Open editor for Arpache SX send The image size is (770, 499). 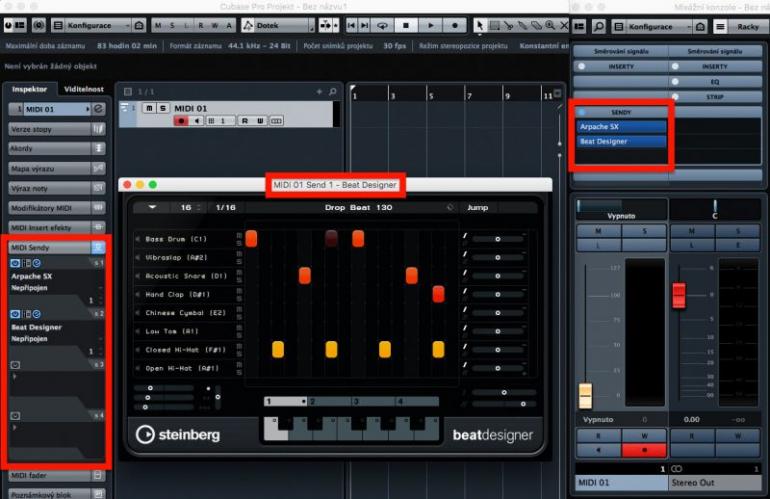click(x=37, y=263)
